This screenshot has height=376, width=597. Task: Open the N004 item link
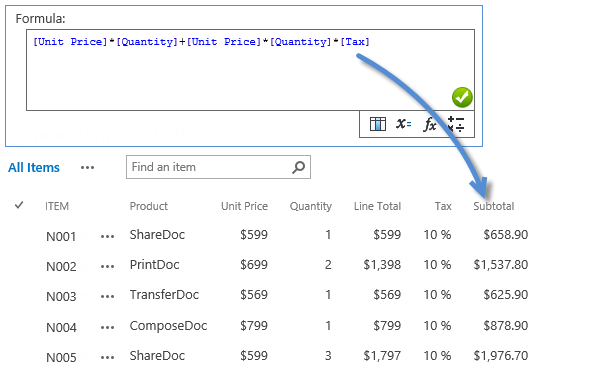click(x=61, y=327)
